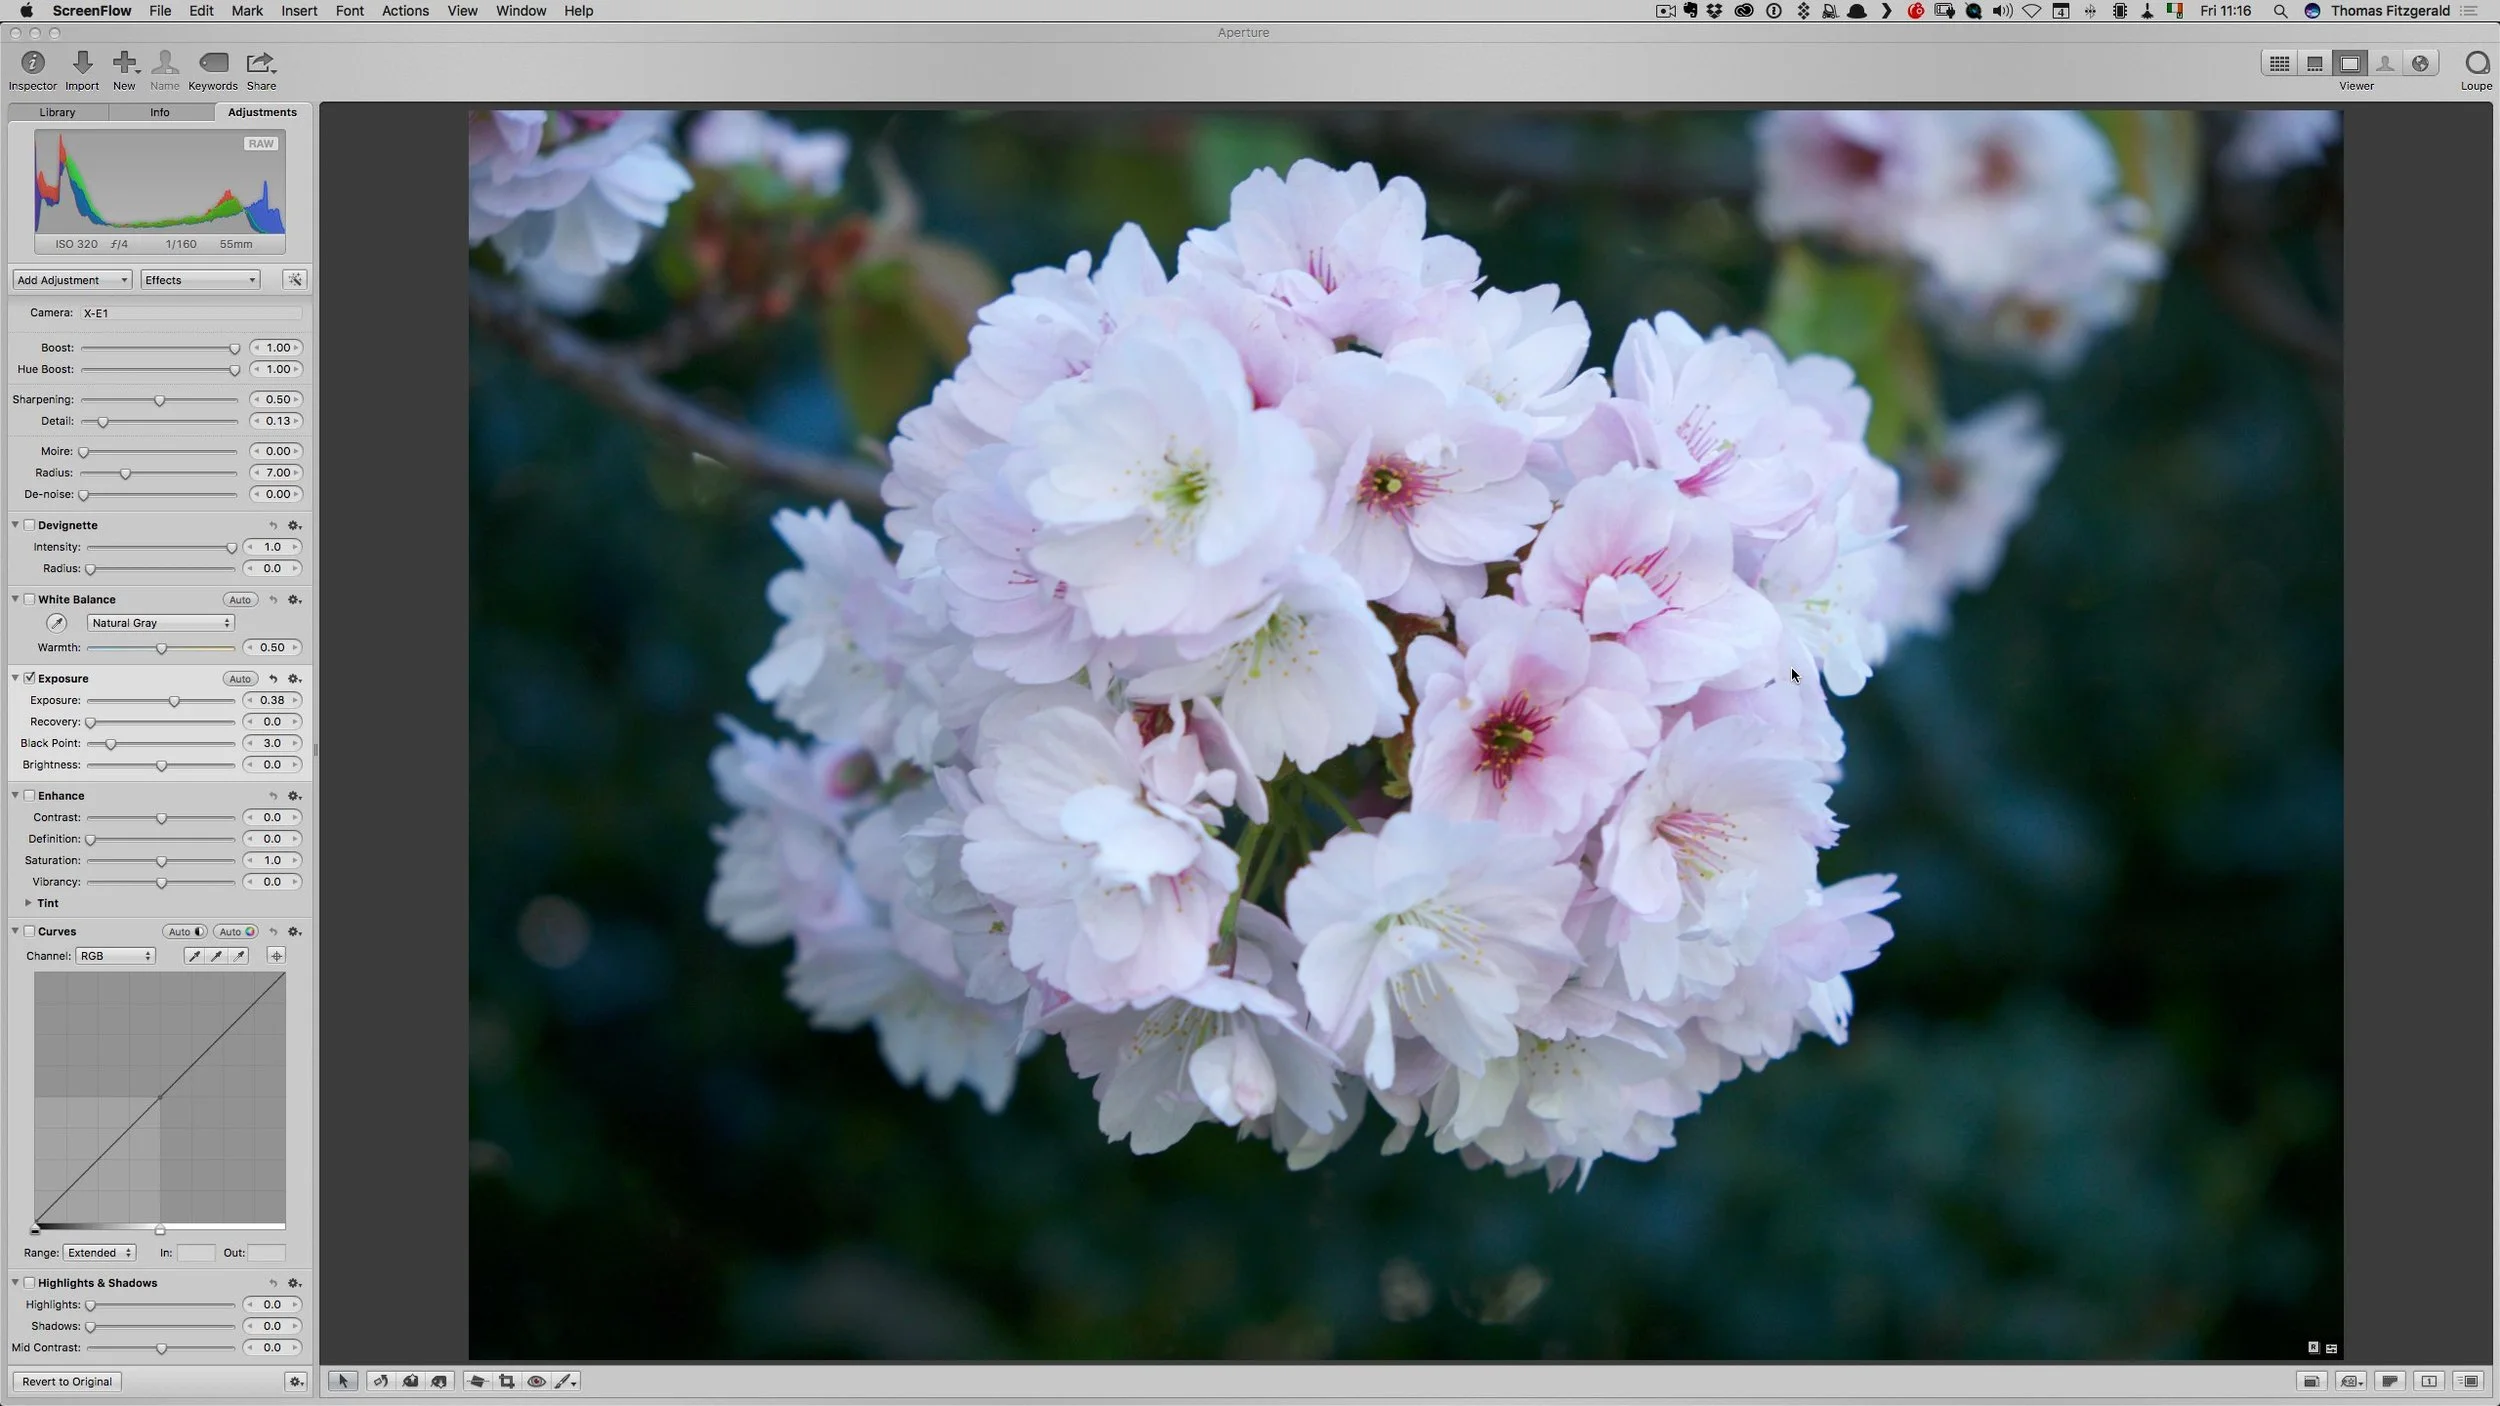Open the Effects dropdown
The image size is (2500, 1406).
200,280
